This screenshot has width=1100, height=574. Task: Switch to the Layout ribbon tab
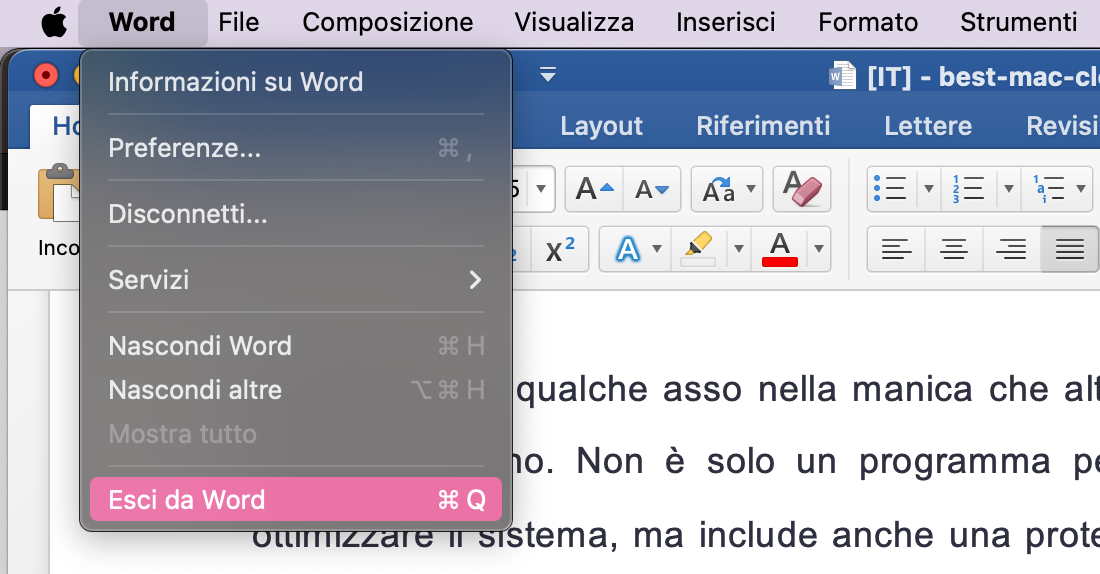click(x=601, y=126)
